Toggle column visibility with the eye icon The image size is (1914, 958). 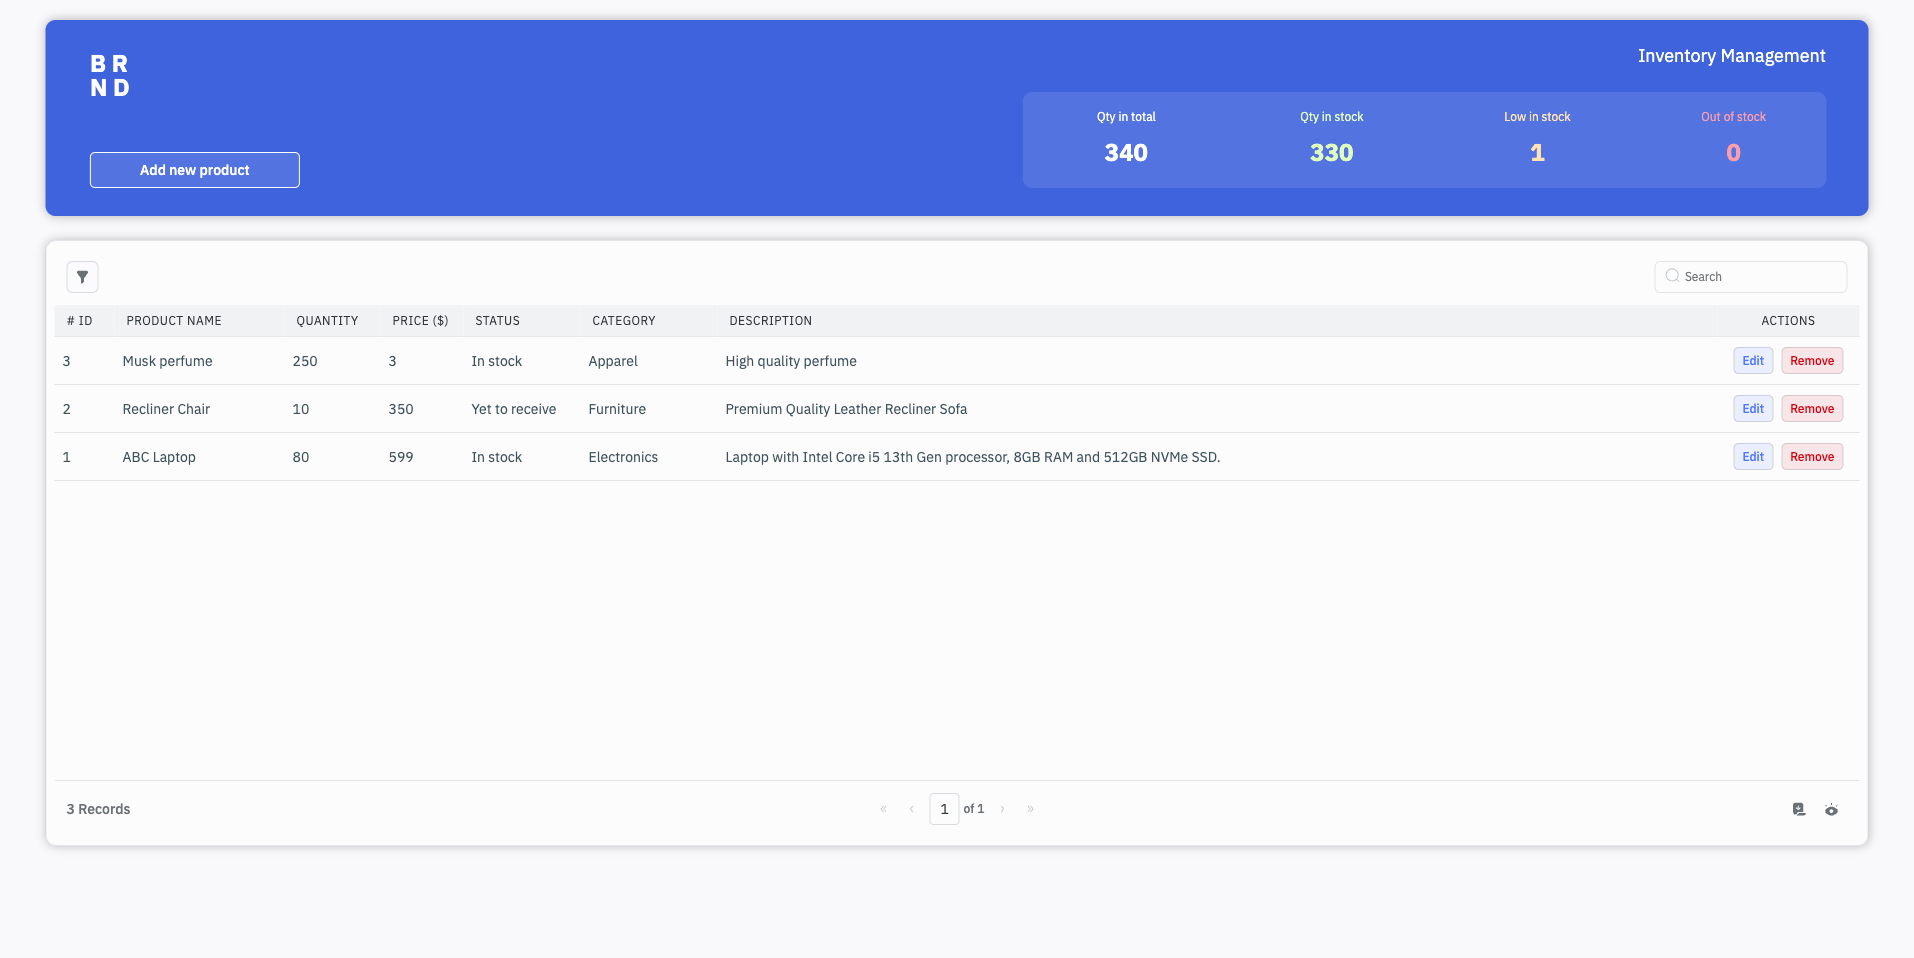(1831, 809)
